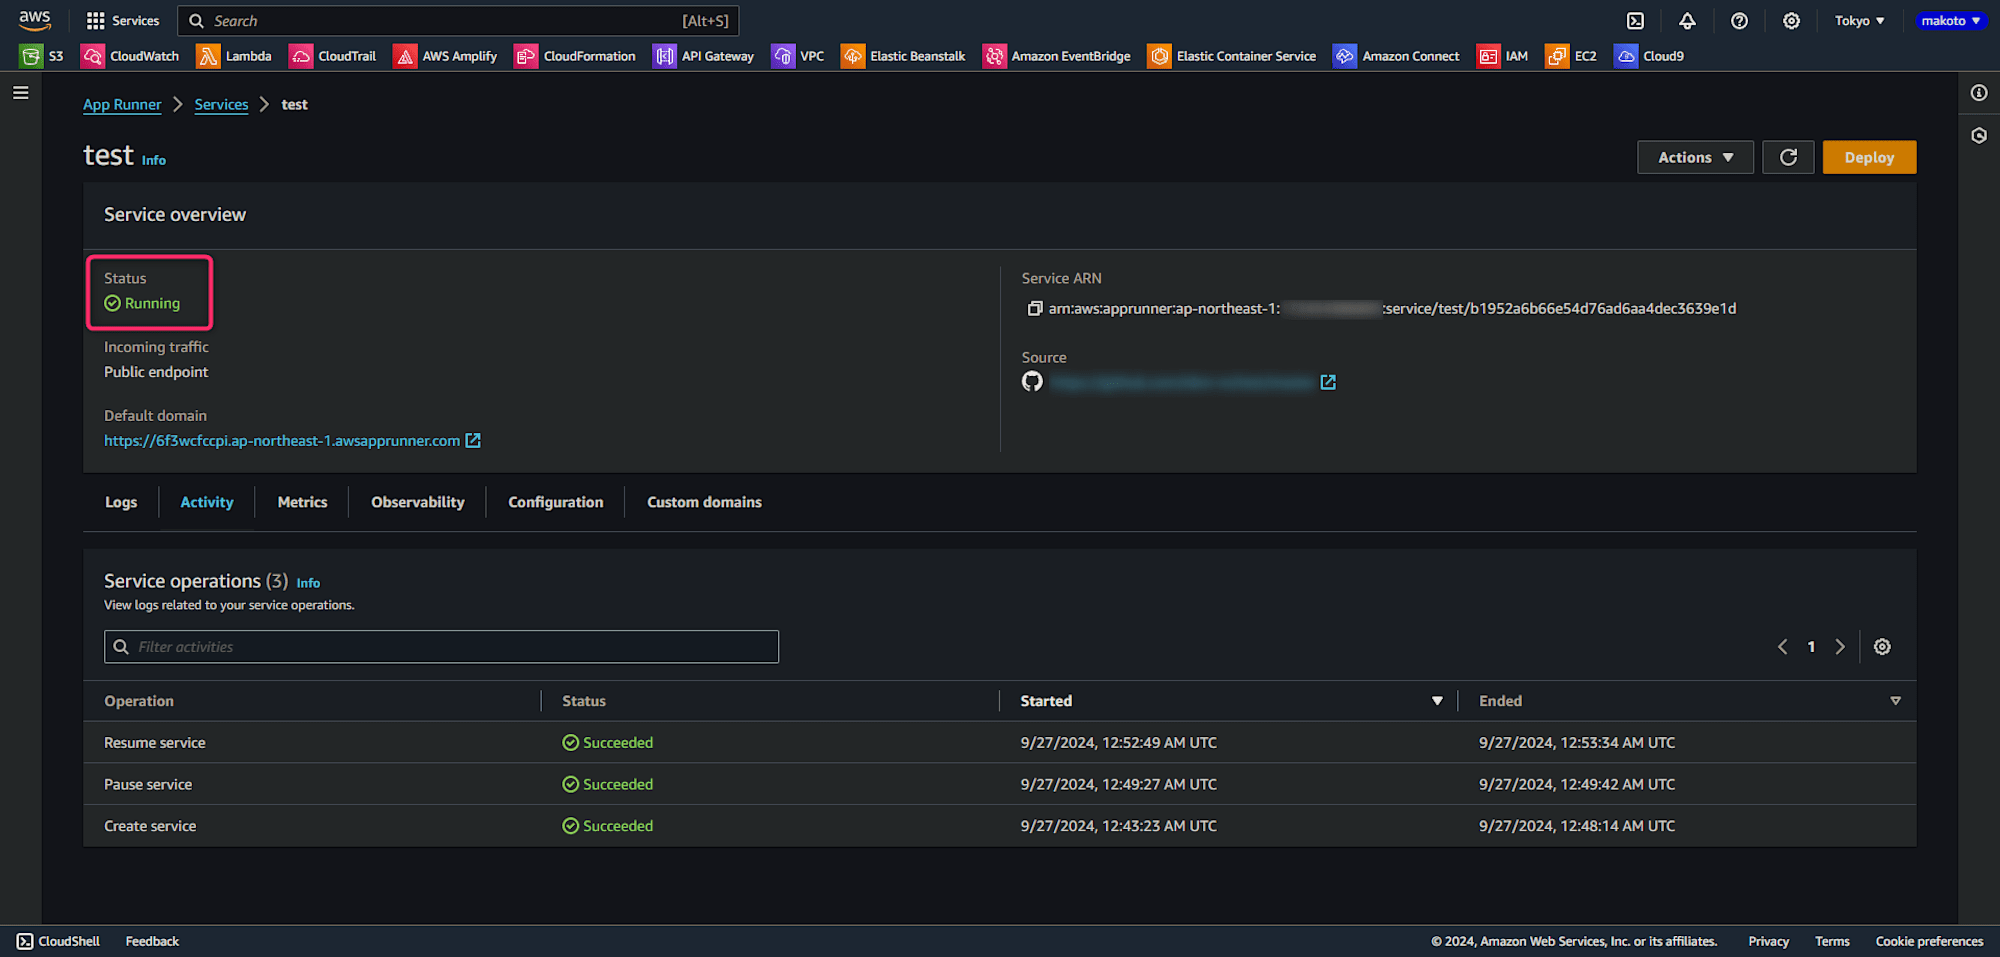The height and width of the screenshot is (957, 2000).
Task: Select the Resume service operation row
Action: (1000, 743)
